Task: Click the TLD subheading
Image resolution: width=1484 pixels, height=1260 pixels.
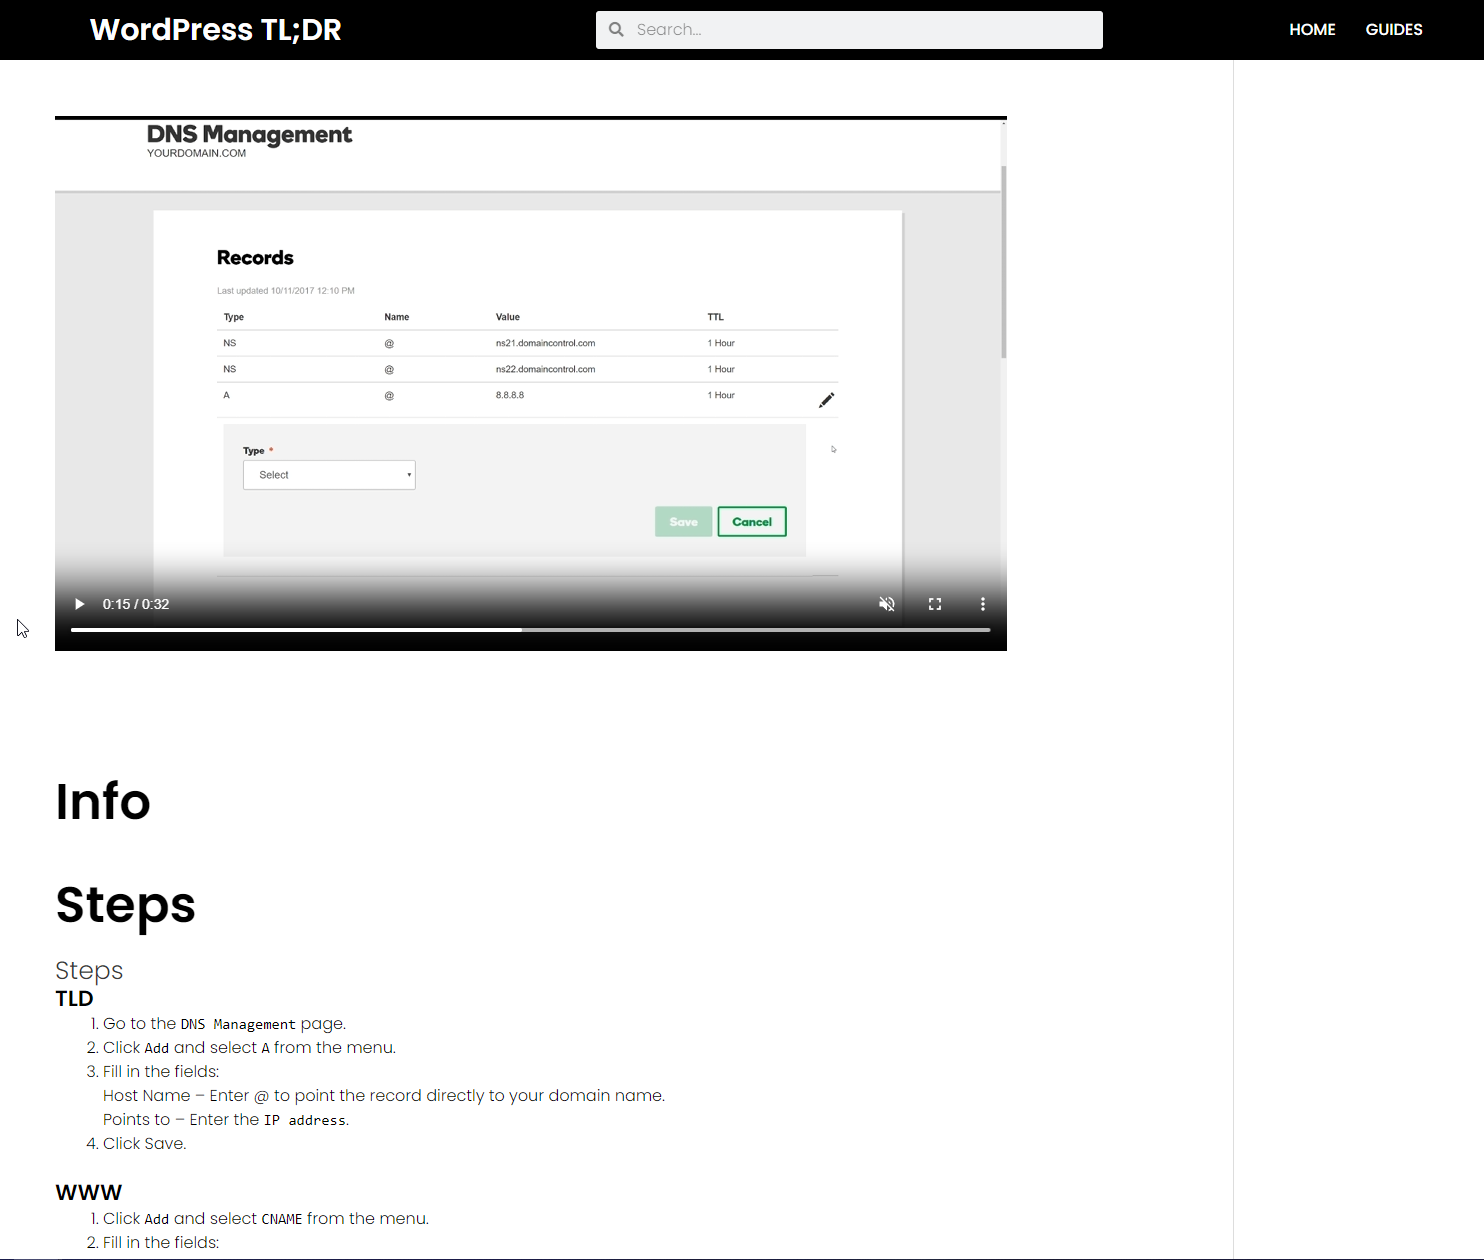Action: tap(74, 999)
